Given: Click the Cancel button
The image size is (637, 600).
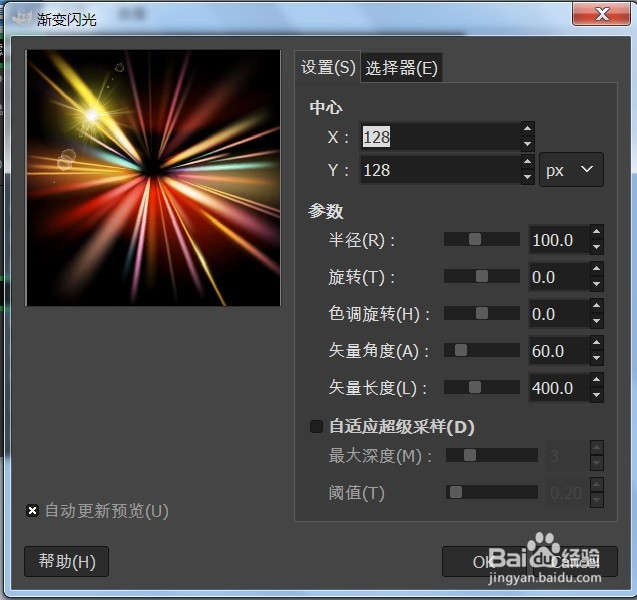Looking at the screenshot, I should pyautogui.click(x=575, y=562).
